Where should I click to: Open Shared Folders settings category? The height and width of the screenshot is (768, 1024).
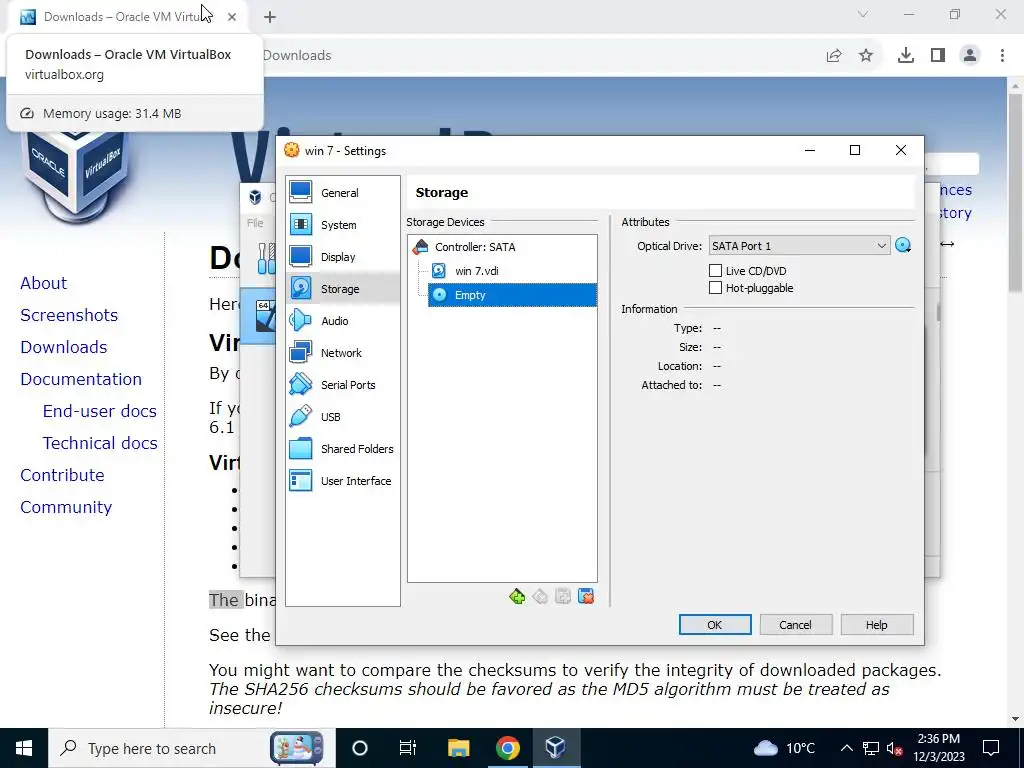point(342,449)
